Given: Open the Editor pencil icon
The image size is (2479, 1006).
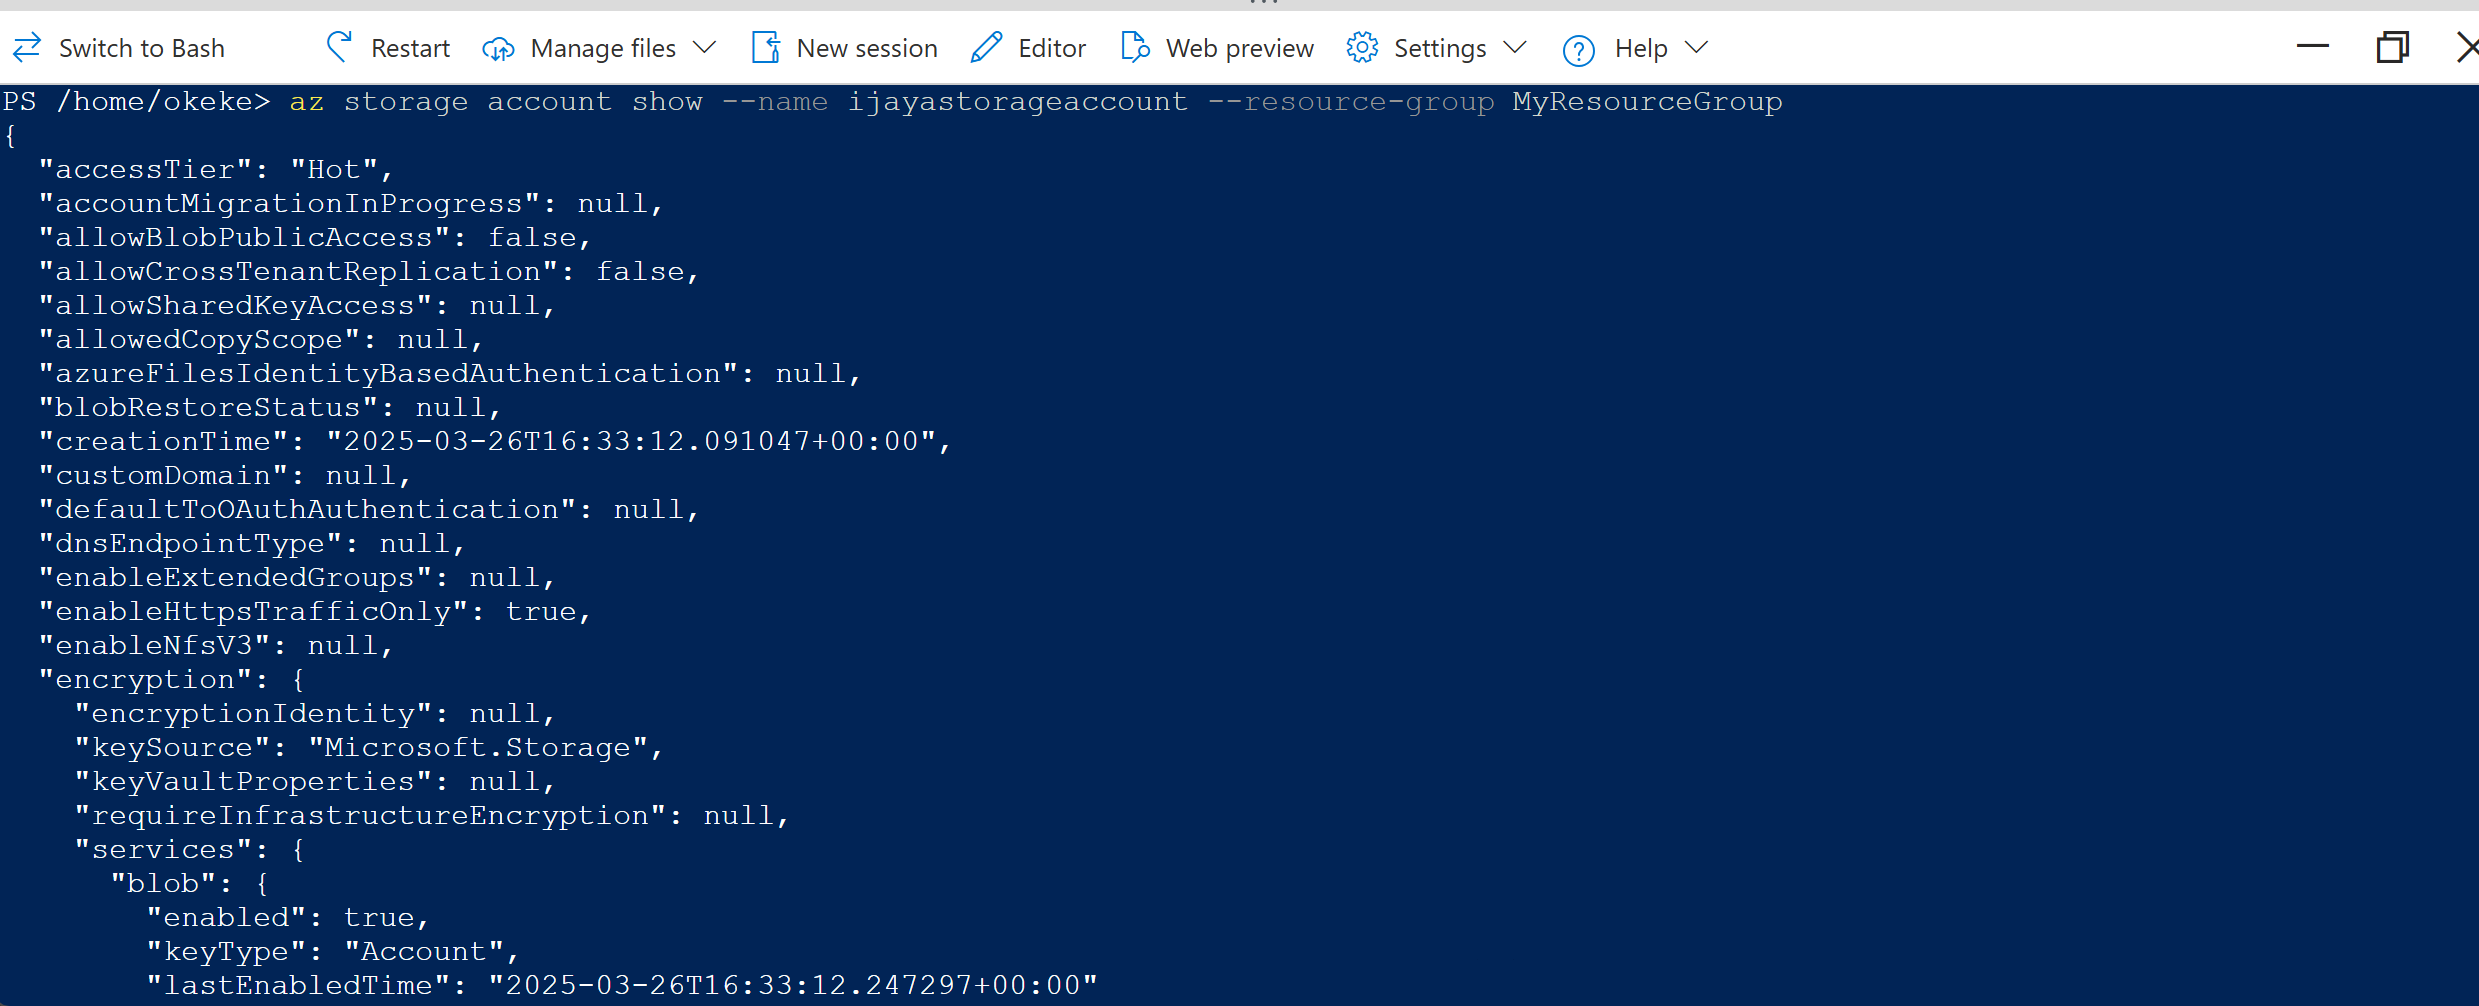Looking at the screenshot, I should [x=986, y=47].
